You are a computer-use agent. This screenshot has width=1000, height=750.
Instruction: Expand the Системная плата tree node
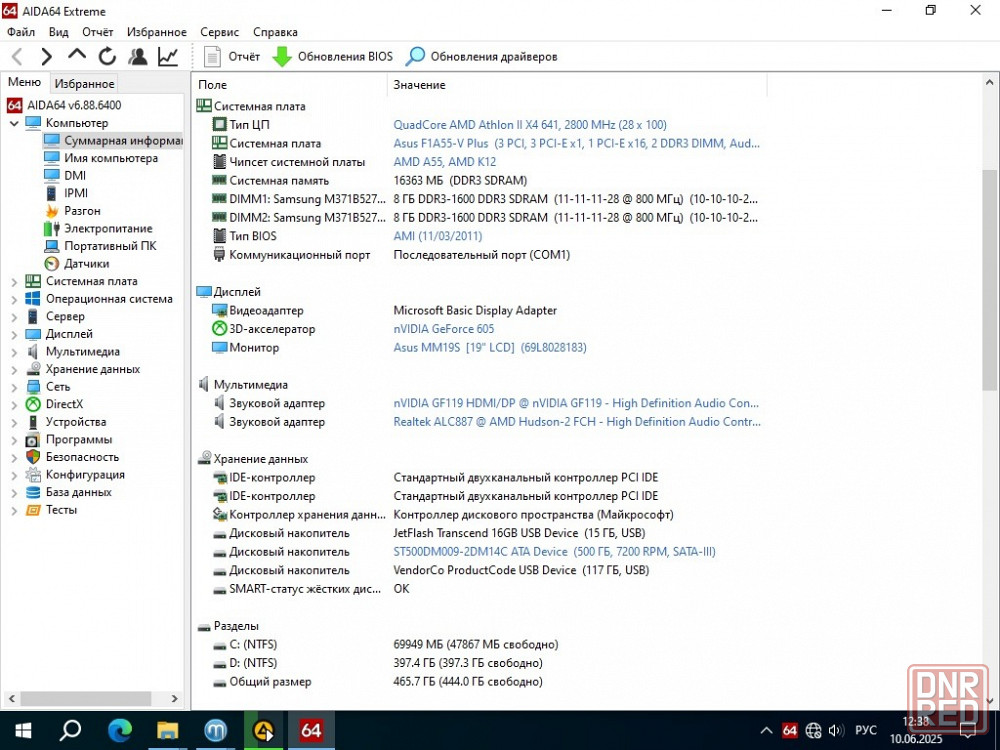pos(14,281)
